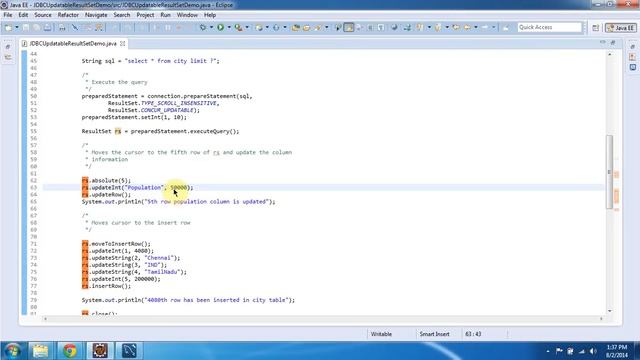Click the third icon in right trim bar

[x=633, y=67]
